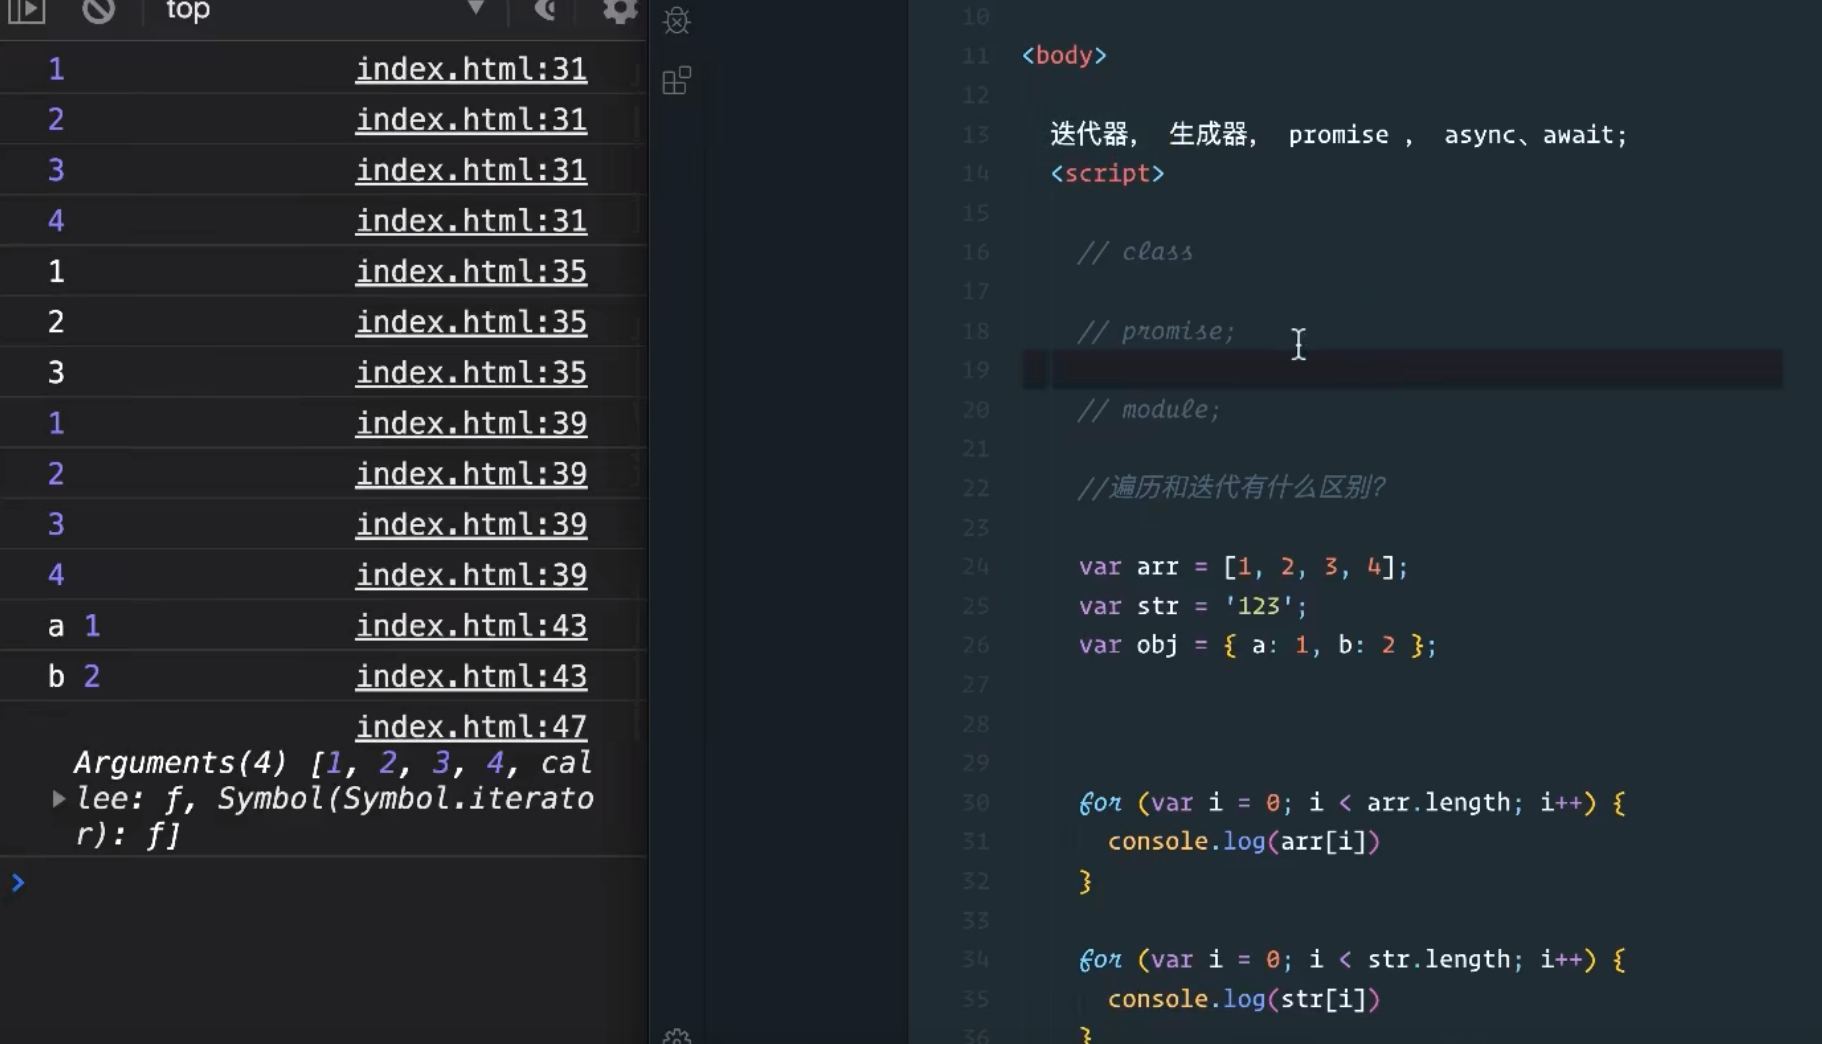Open VS Code Run and Debug view
The image size is (1822, 1044).
[677, 20]
